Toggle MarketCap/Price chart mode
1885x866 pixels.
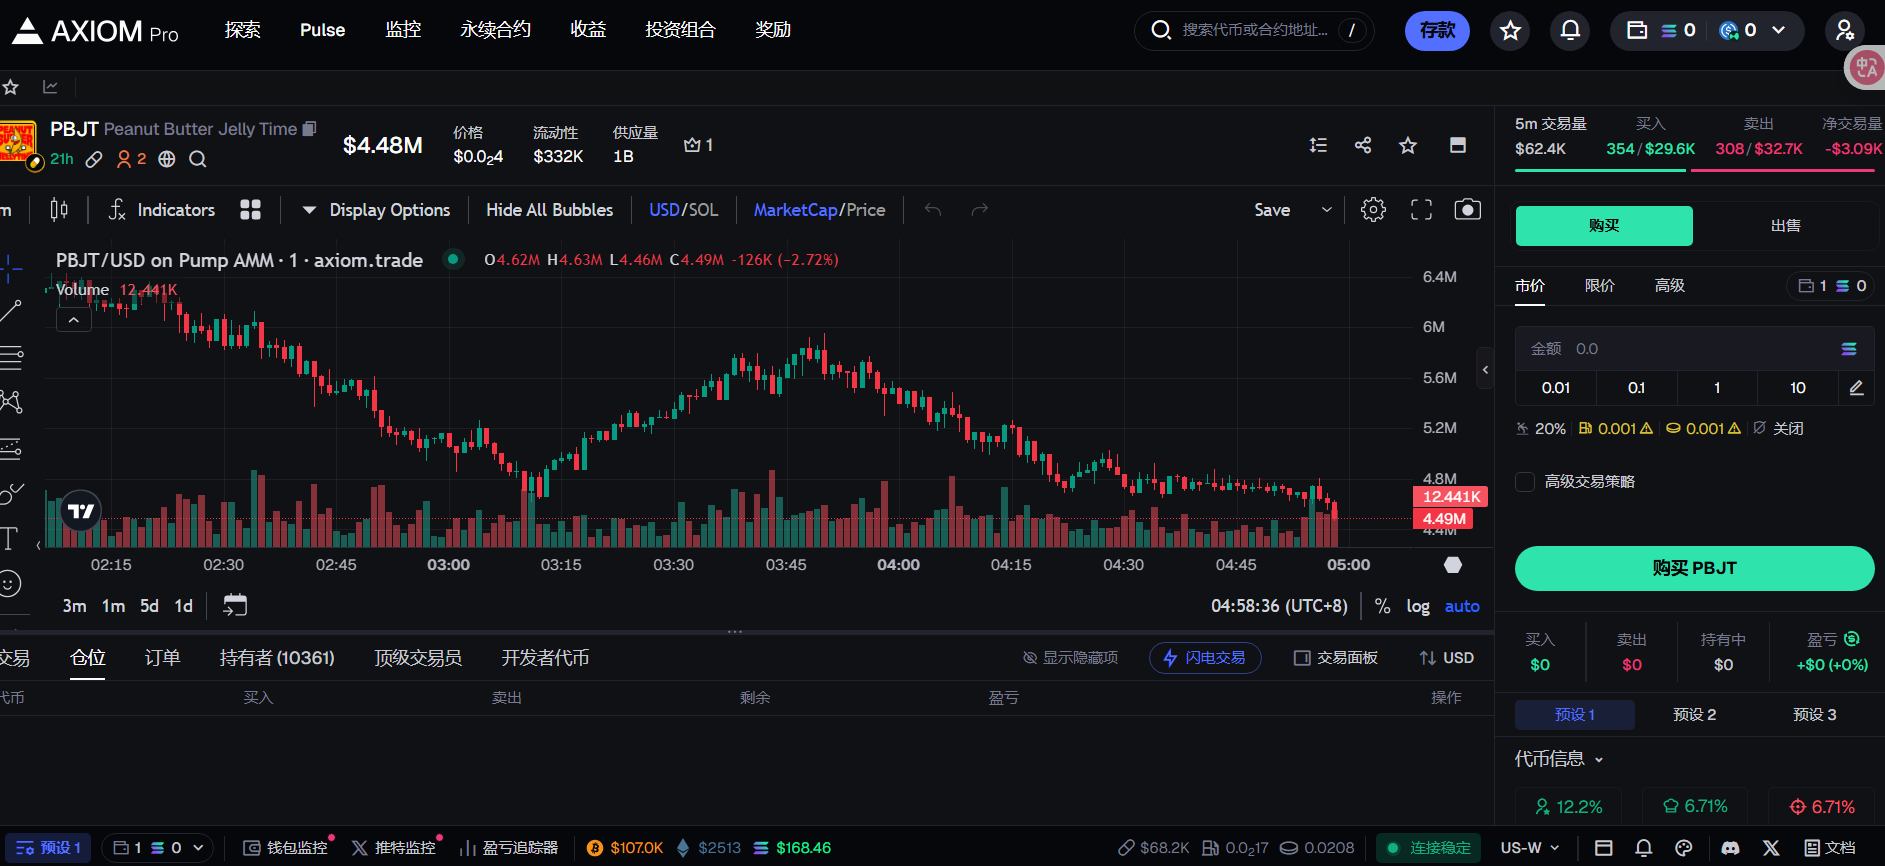[x=820, y=210]
